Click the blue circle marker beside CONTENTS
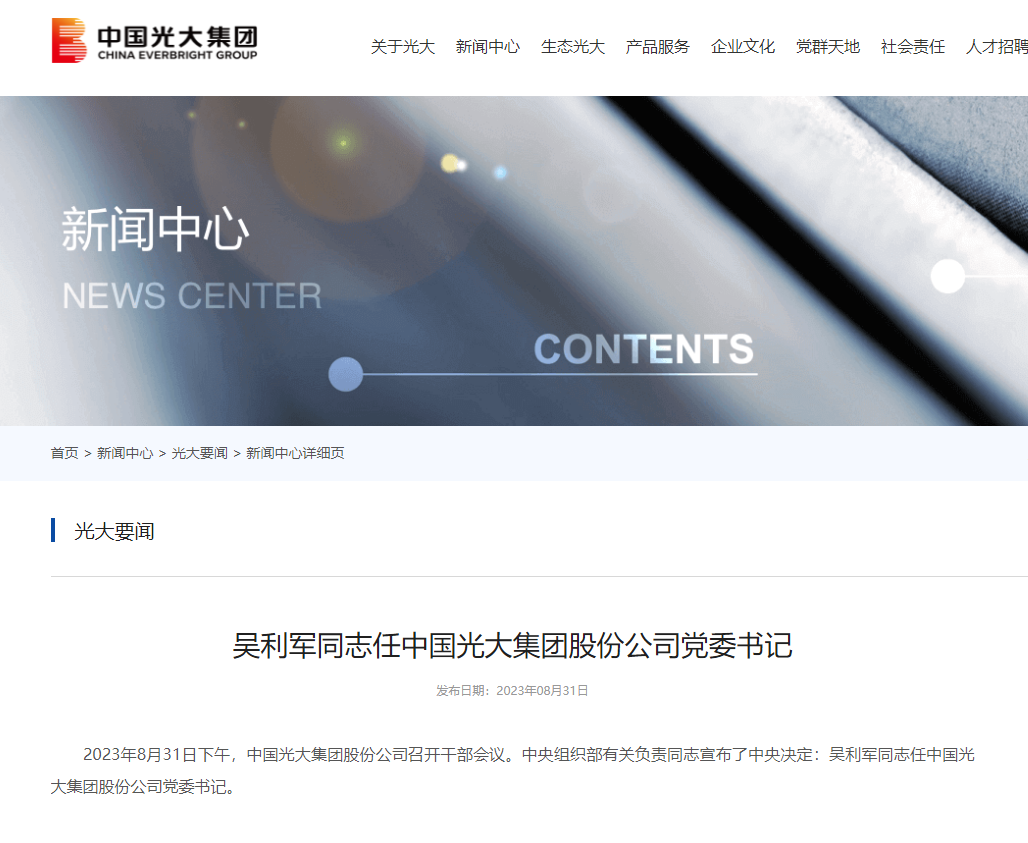 click(x=345, y=374)
